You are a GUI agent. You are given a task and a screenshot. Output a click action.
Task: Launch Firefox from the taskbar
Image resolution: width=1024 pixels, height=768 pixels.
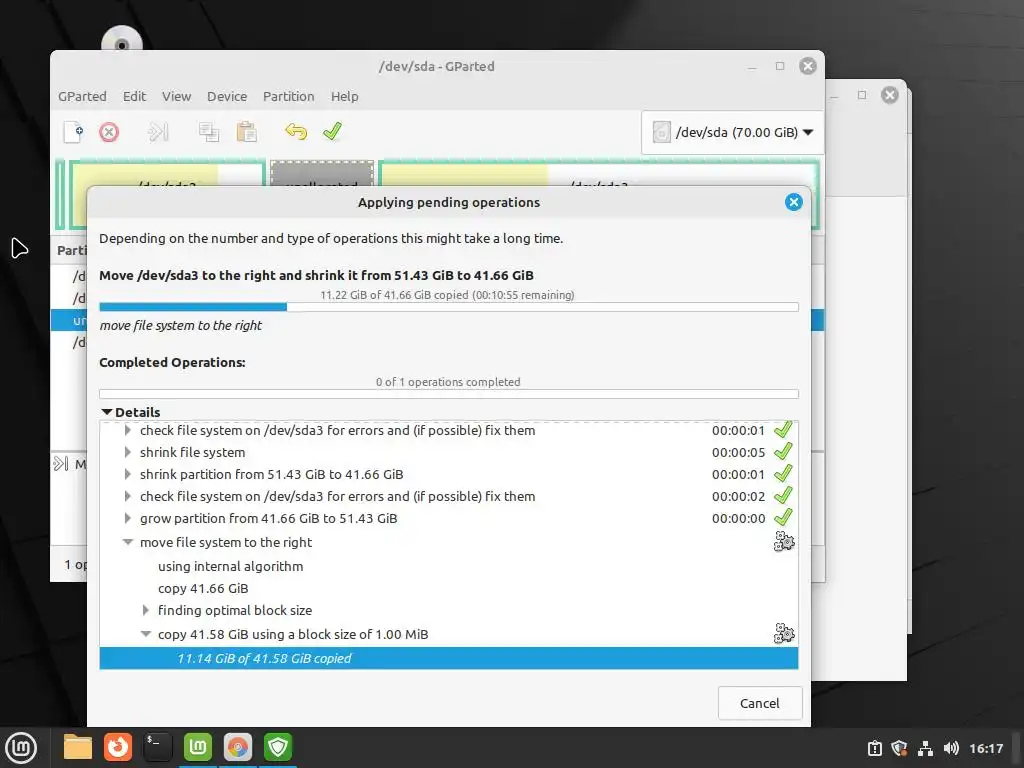pos(118,747)
